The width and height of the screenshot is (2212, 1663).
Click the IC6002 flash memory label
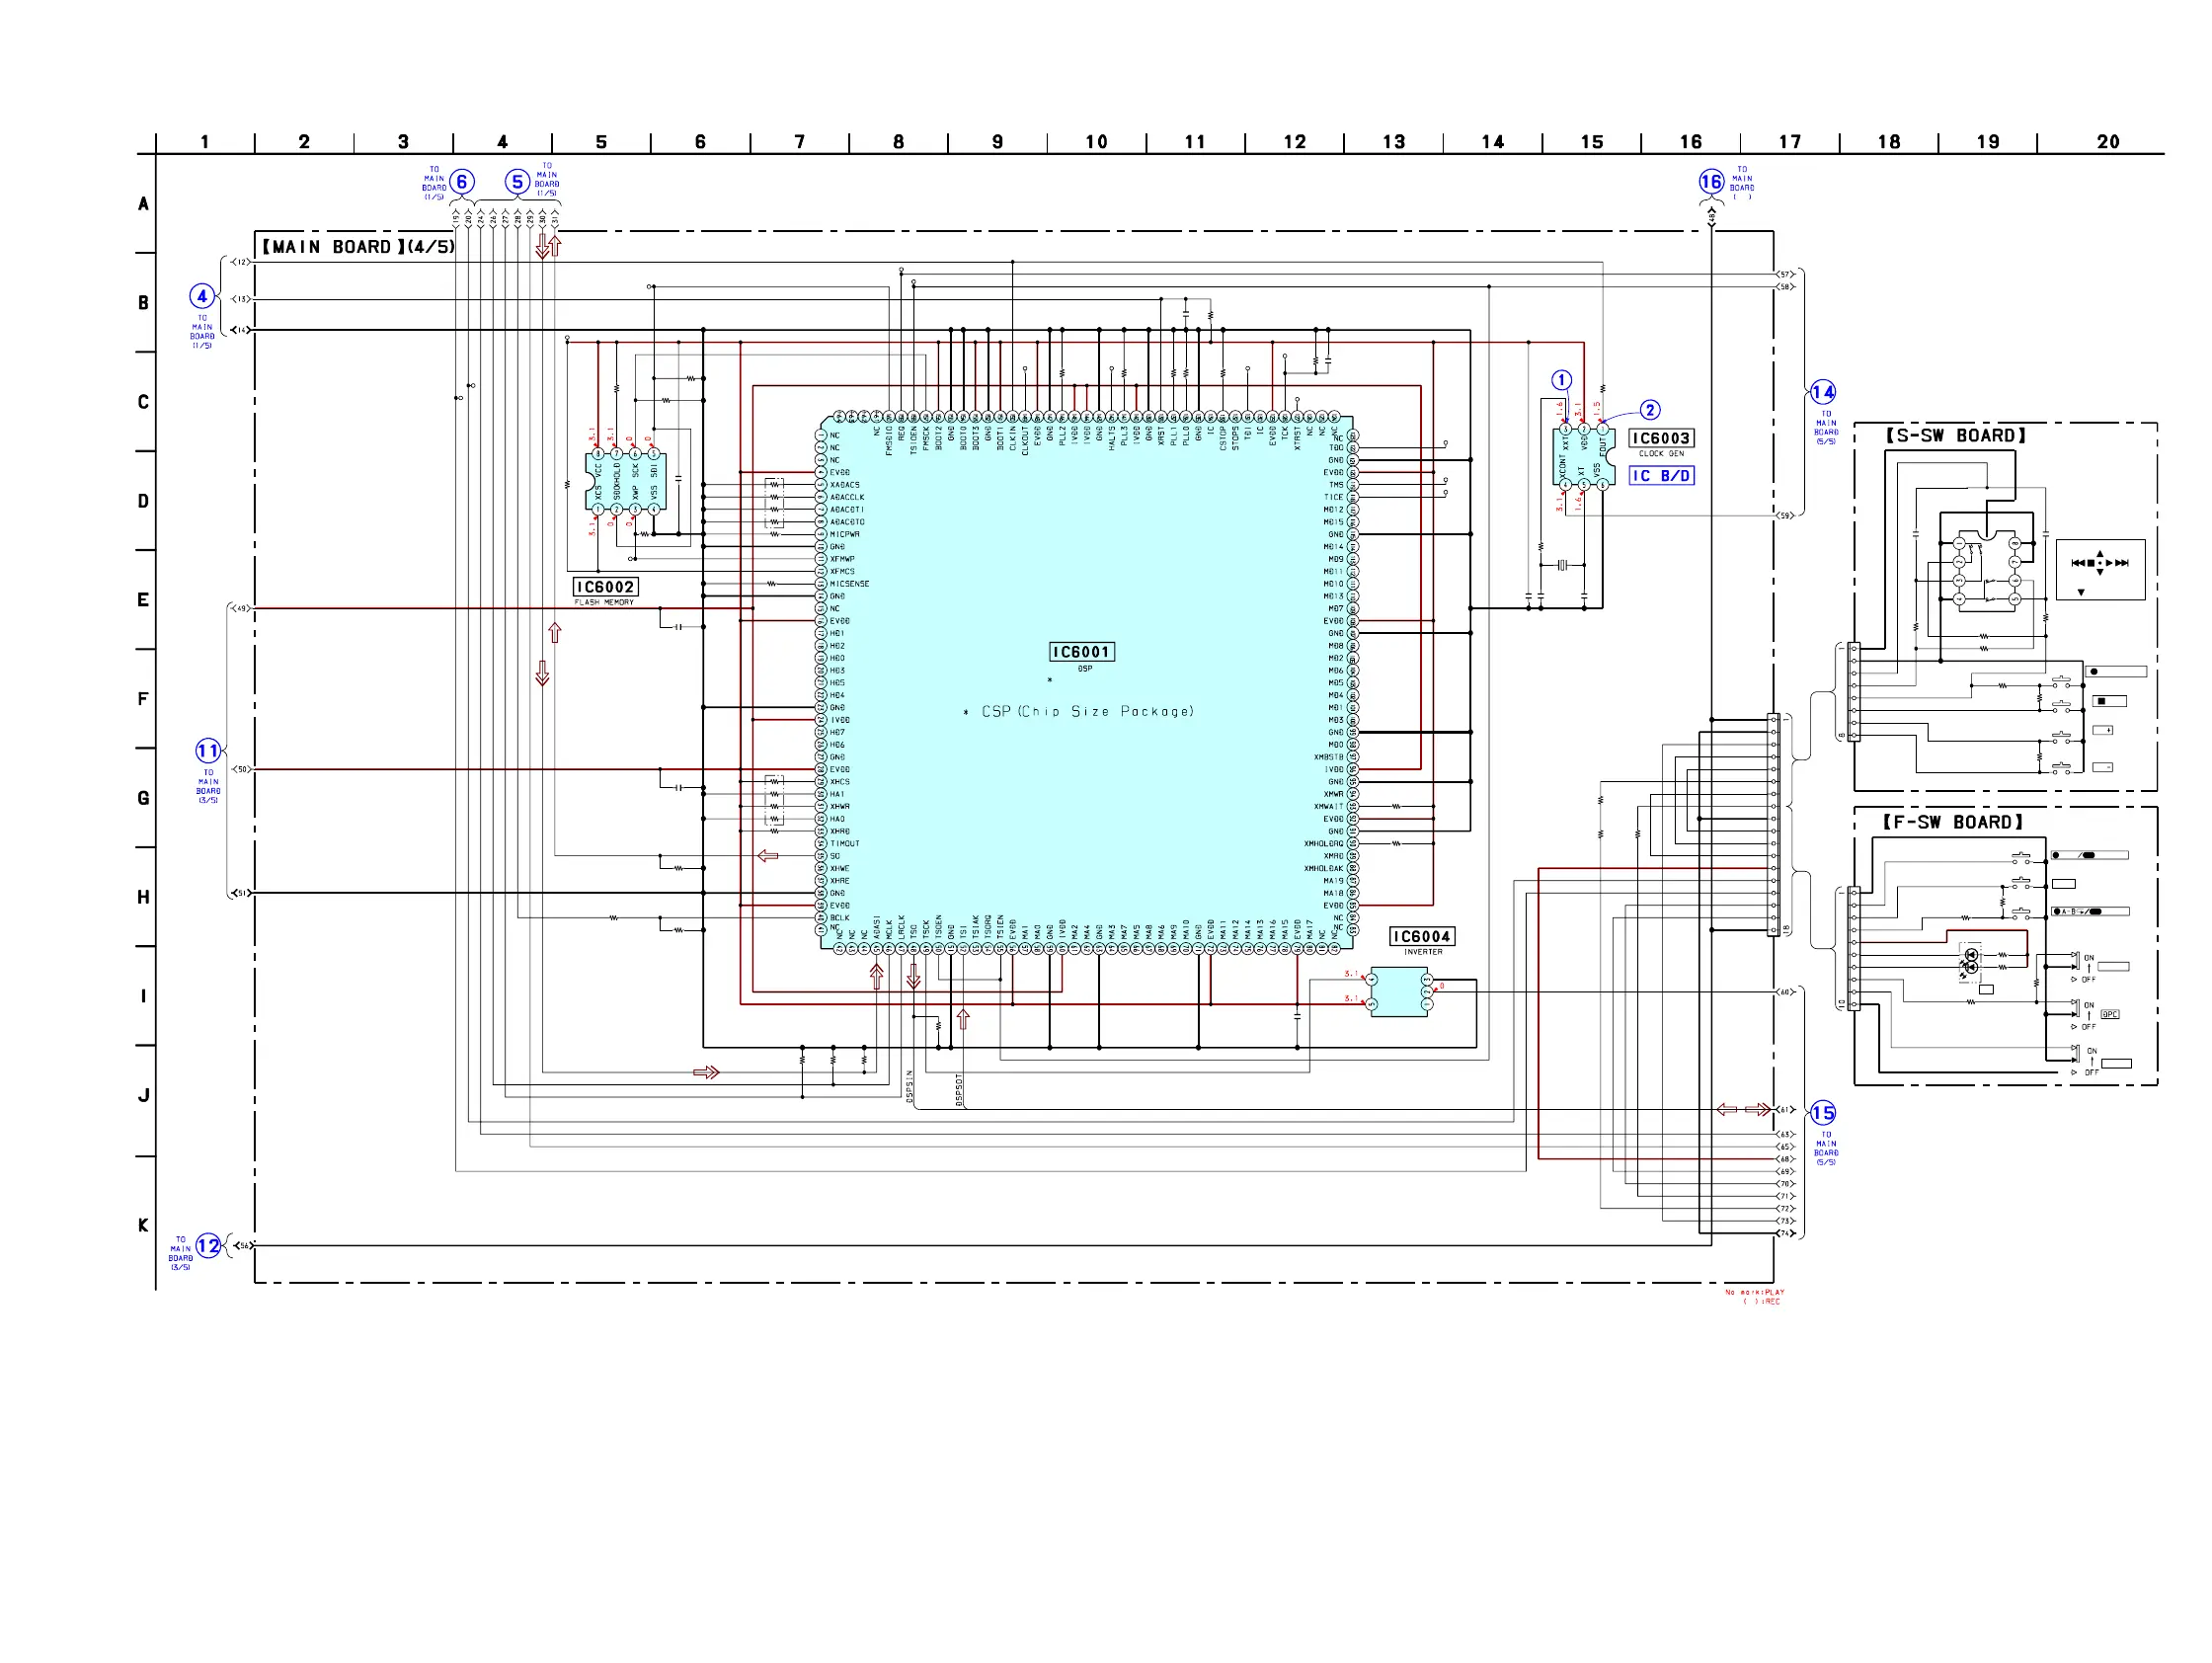[x=605, y=587]
